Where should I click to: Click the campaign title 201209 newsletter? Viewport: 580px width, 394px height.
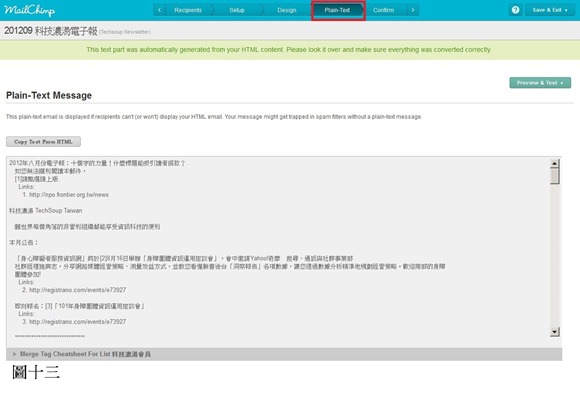[x=51, y=31]
